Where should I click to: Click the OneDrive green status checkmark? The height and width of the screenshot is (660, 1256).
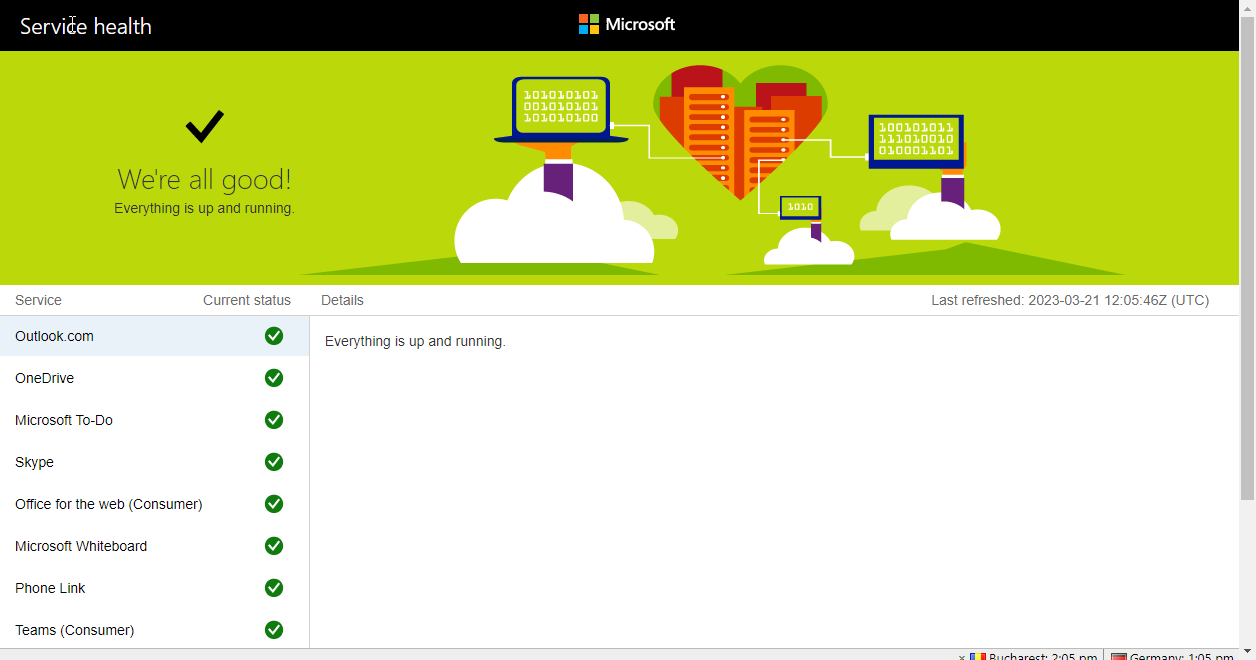[x=274, y=378]
